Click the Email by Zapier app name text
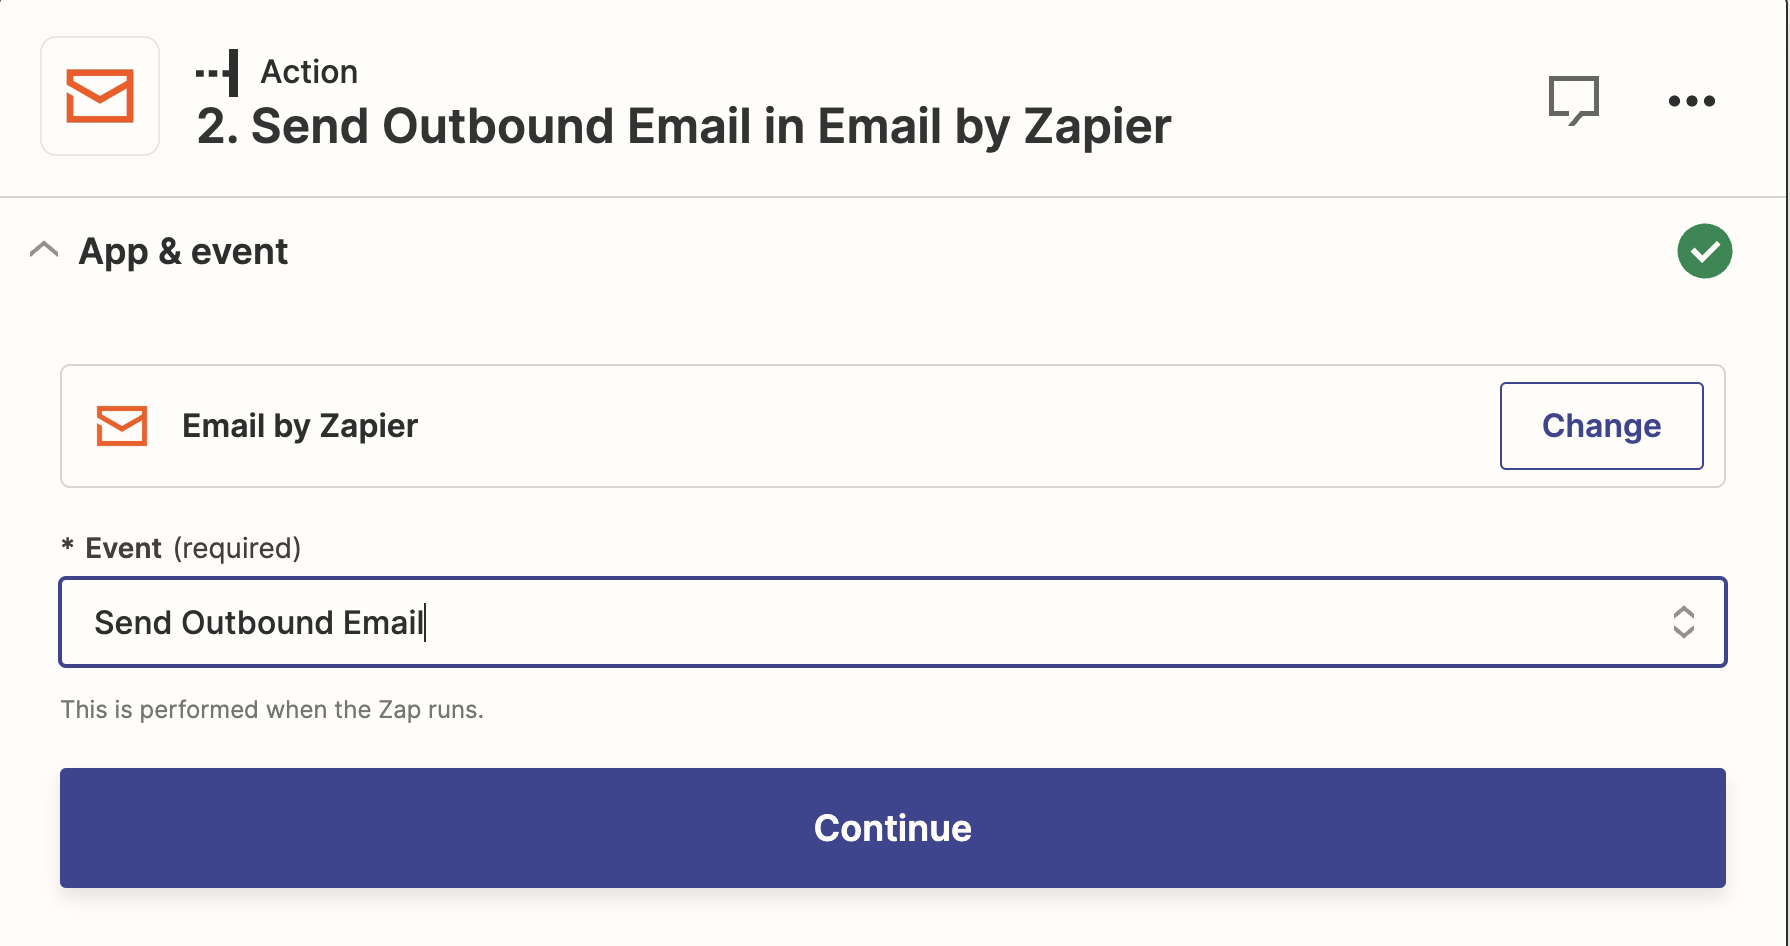The image size is (1790, 946). (300, 426)
